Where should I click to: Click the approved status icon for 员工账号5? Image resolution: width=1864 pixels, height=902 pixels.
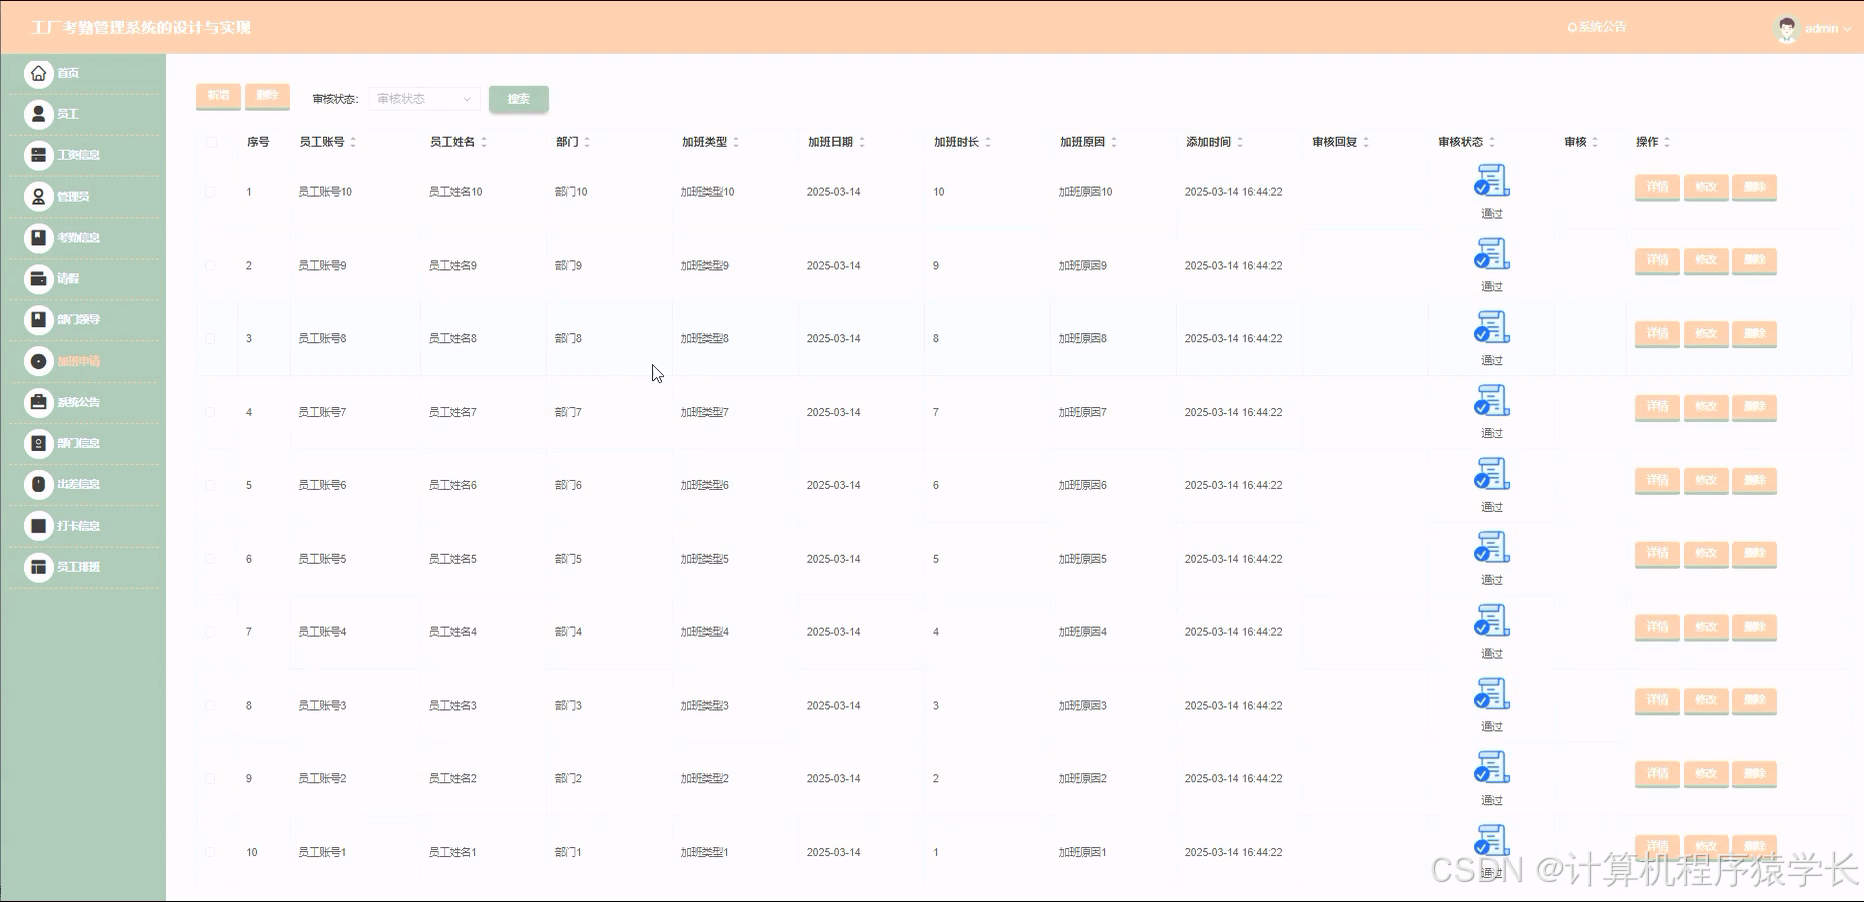[1491, 547]
